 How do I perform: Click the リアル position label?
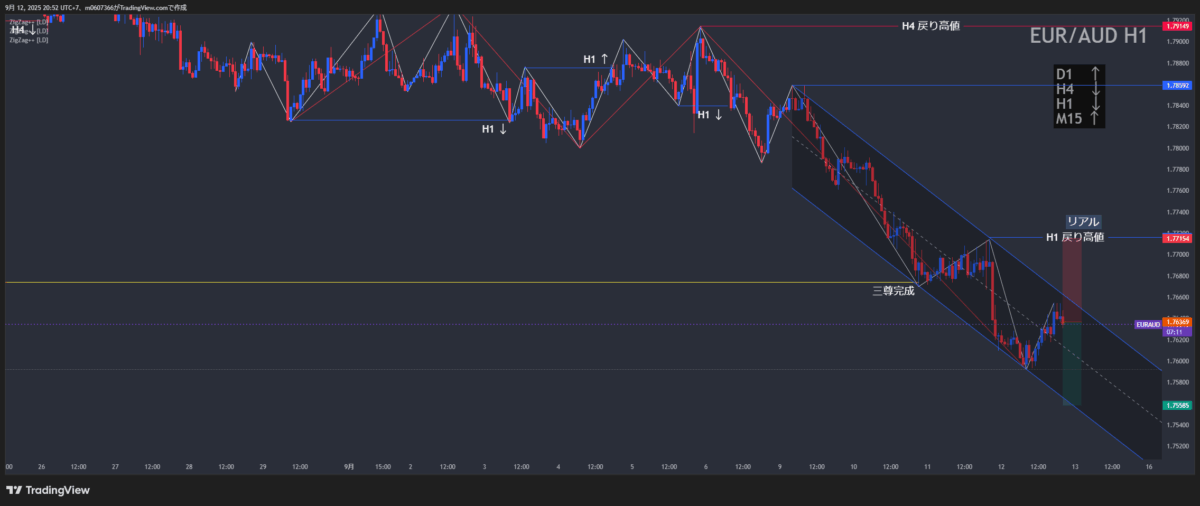click(x=1082, y=221)
